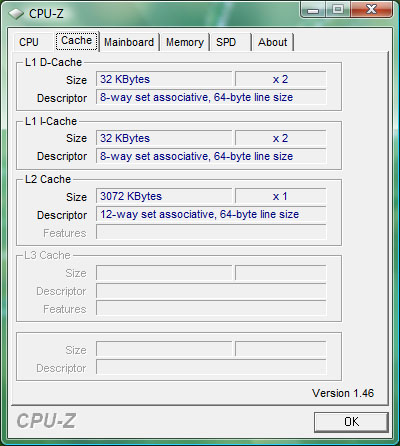
Task: Click L2 descriptor 12-way set associative field
Action: (x=211, y=214)
